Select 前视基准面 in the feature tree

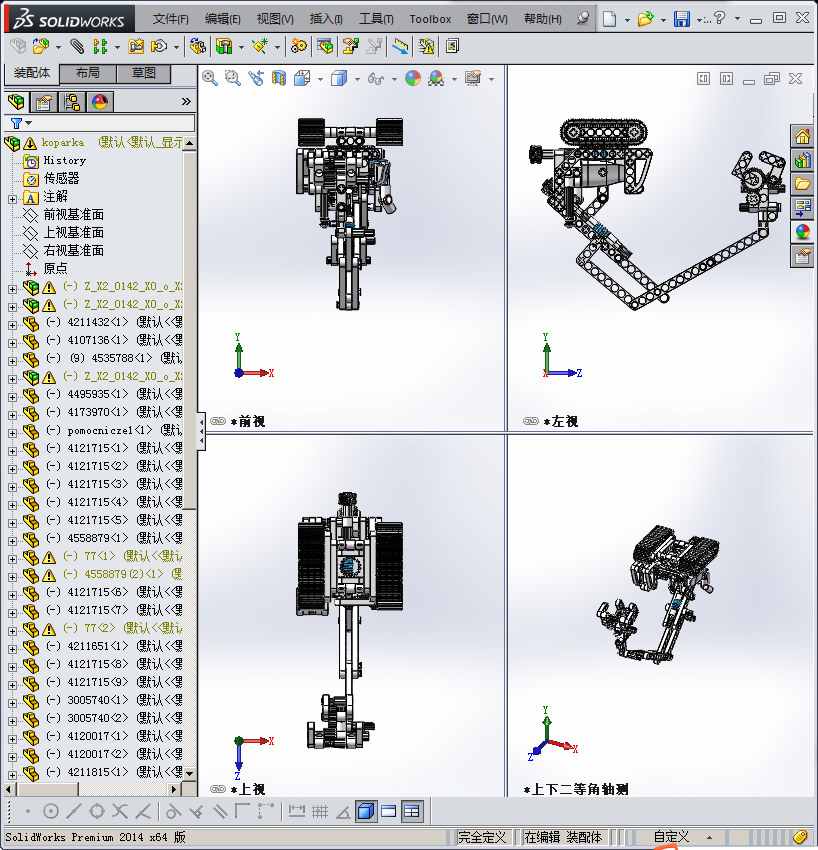[x=74, y=215]
